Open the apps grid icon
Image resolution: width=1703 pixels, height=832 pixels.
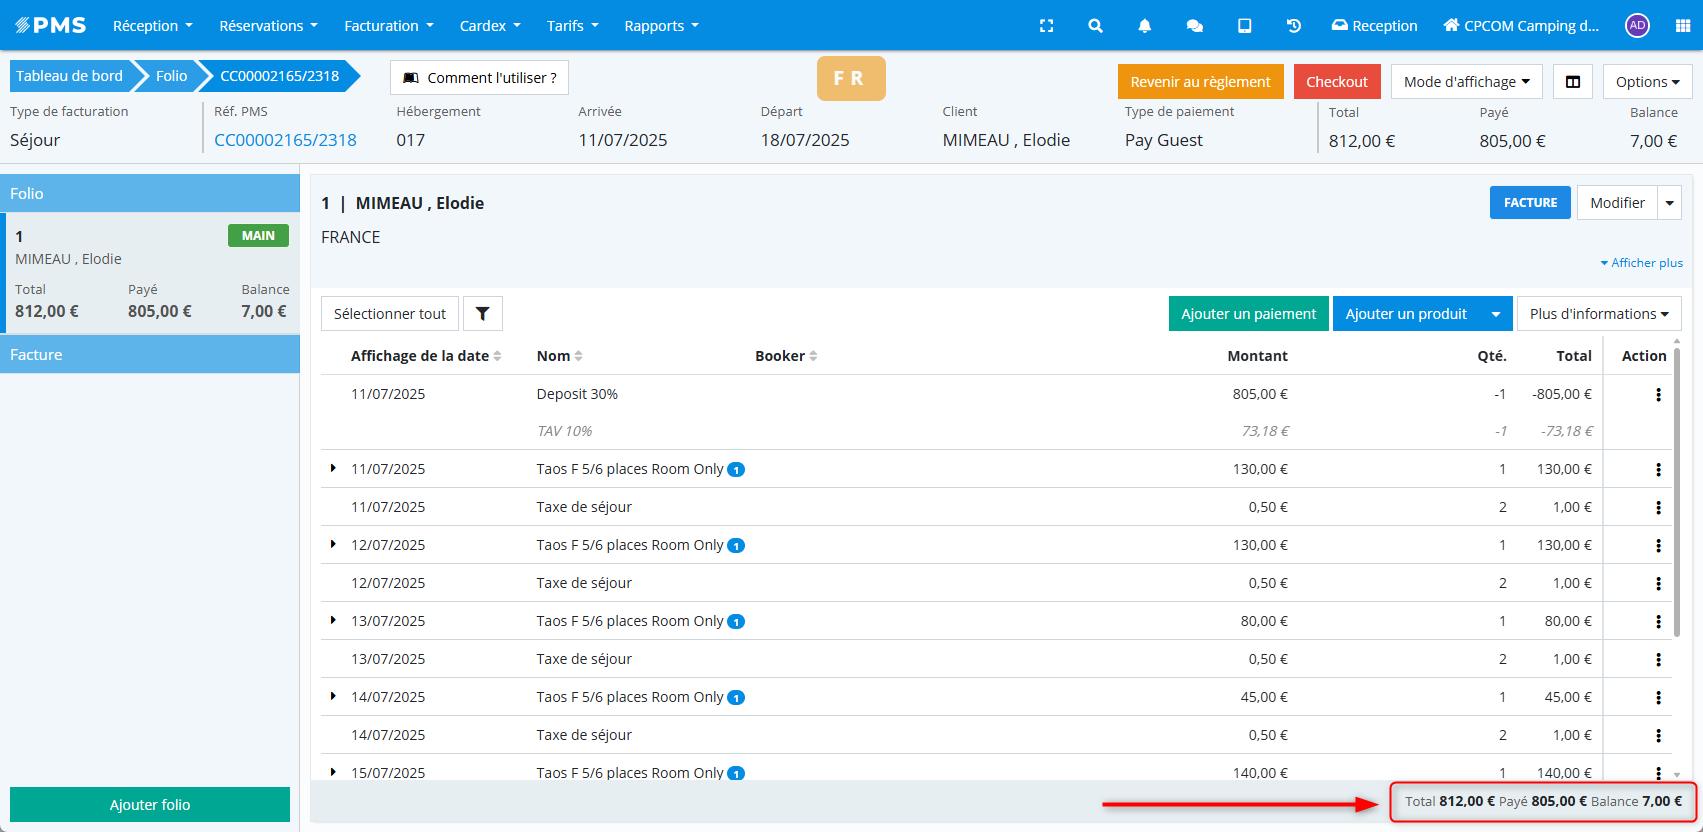tap(1682, 26)
